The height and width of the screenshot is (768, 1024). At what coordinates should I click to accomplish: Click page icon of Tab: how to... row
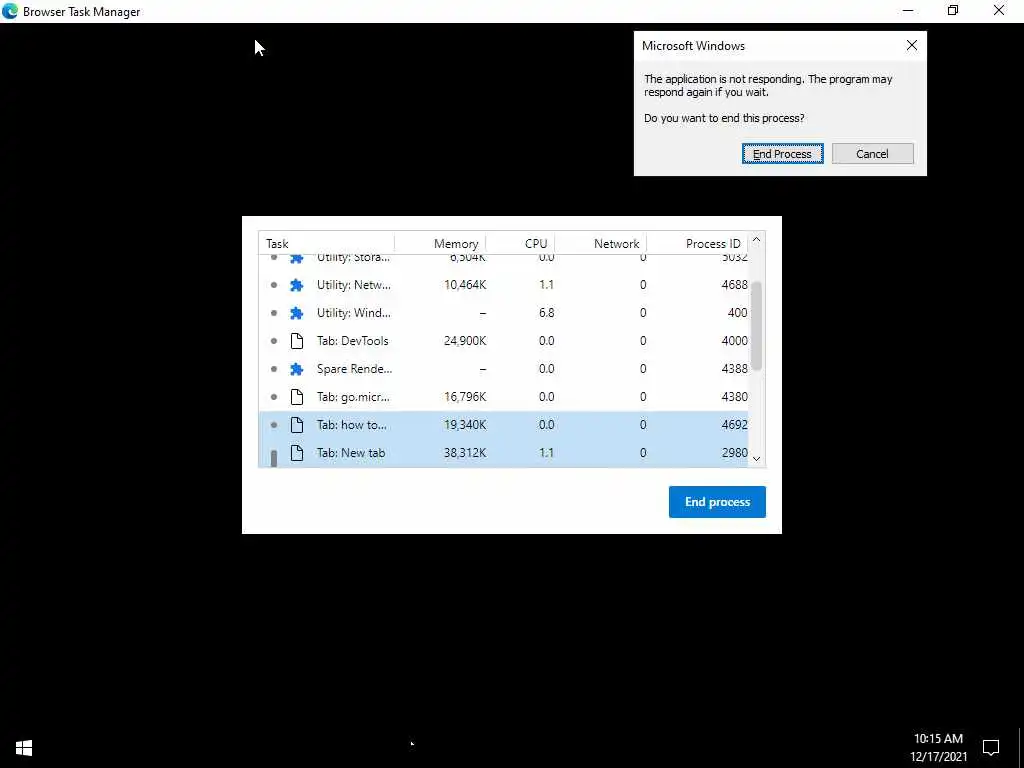click(296, 425)
